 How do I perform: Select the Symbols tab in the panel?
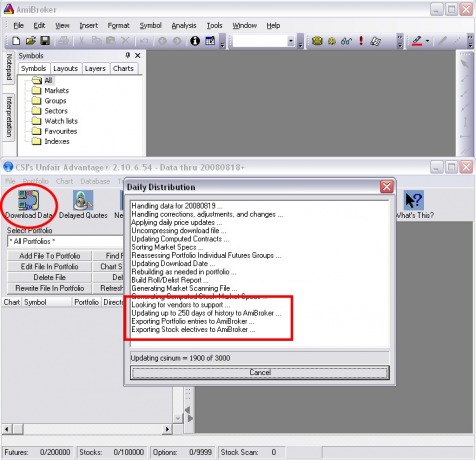33,68
